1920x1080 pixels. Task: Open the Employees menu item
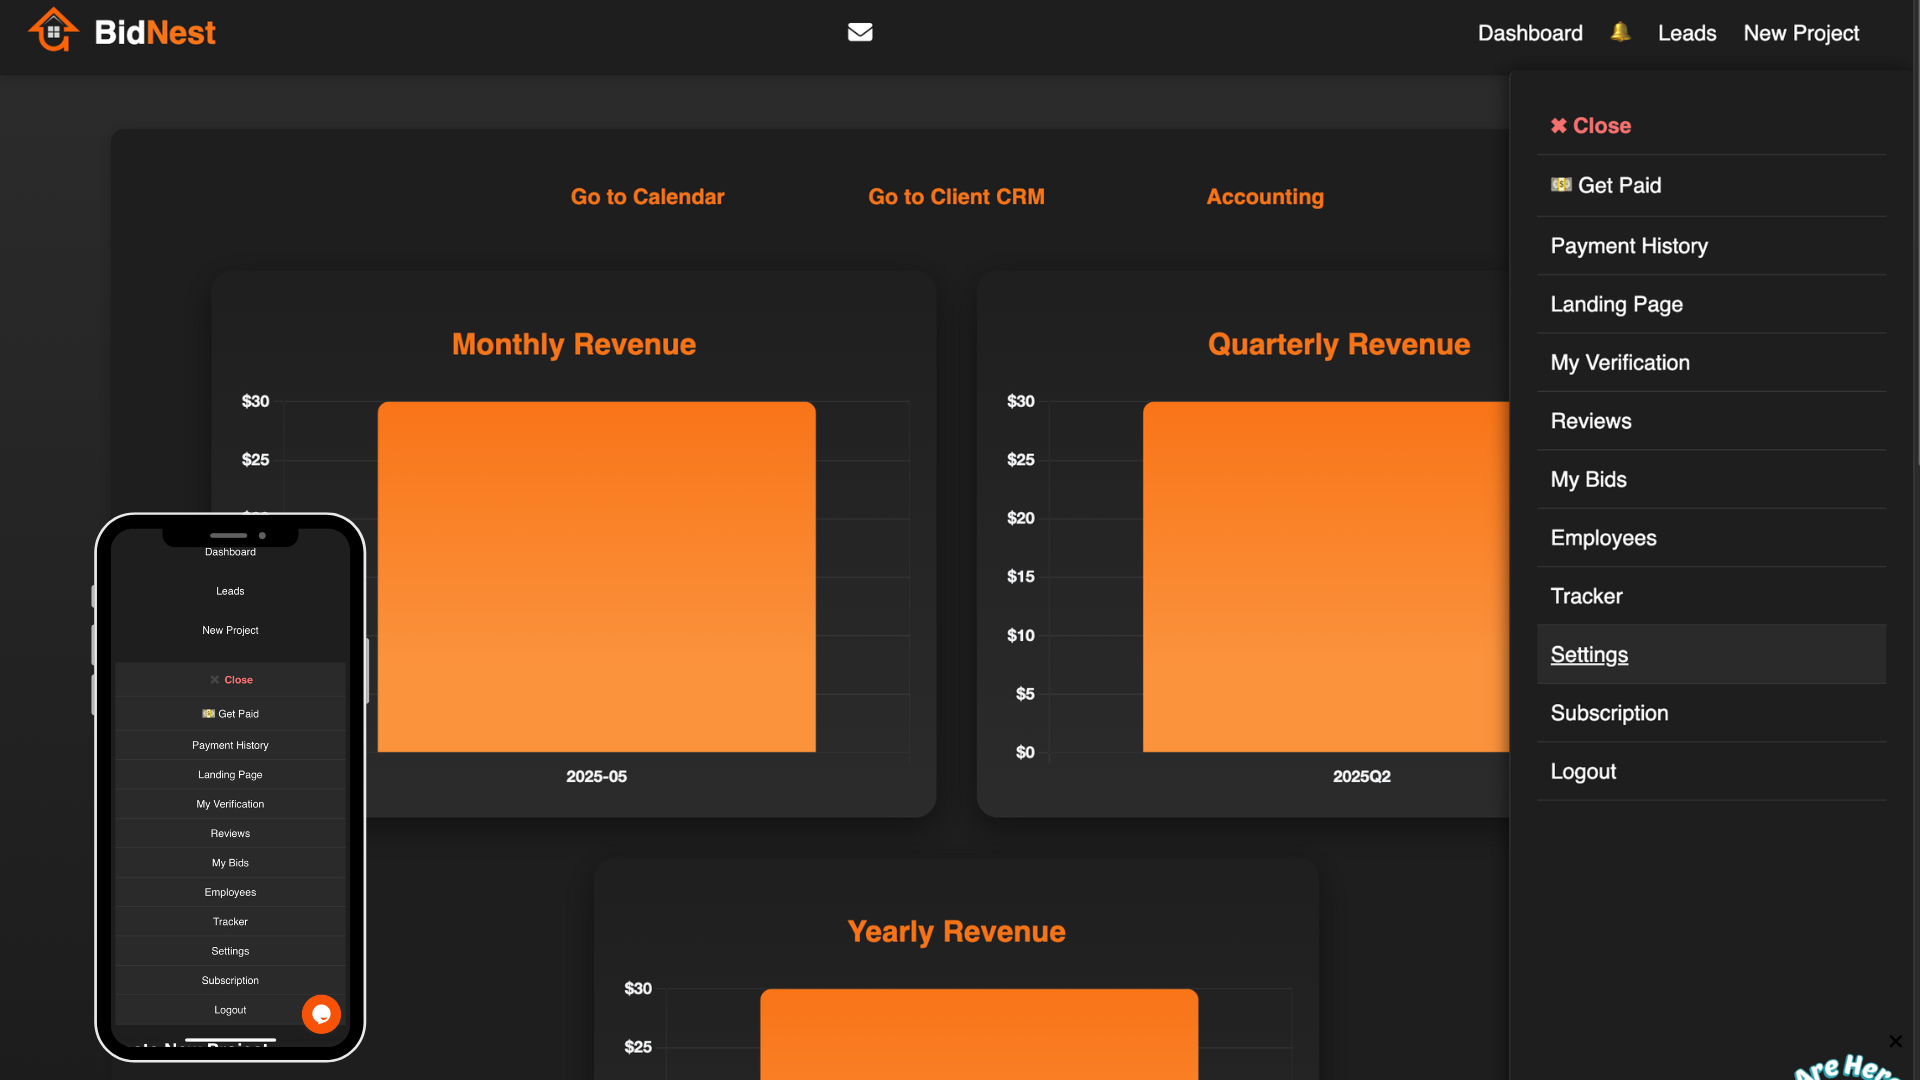1603,538
